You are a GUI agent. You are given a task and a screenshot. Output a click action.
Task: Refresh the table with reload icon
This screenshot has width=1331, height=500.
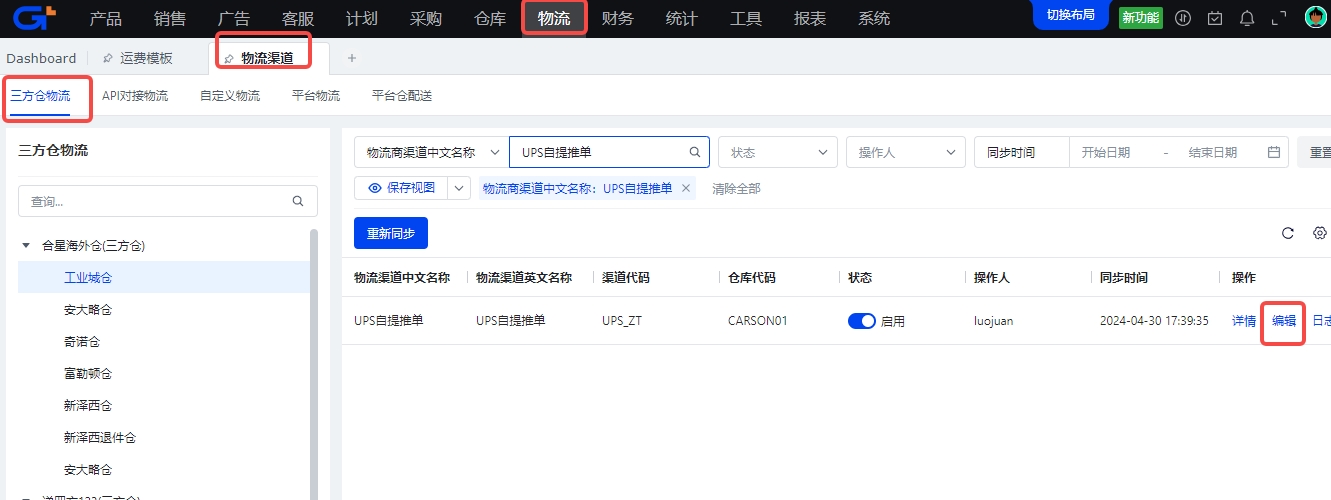[1288, 233]
